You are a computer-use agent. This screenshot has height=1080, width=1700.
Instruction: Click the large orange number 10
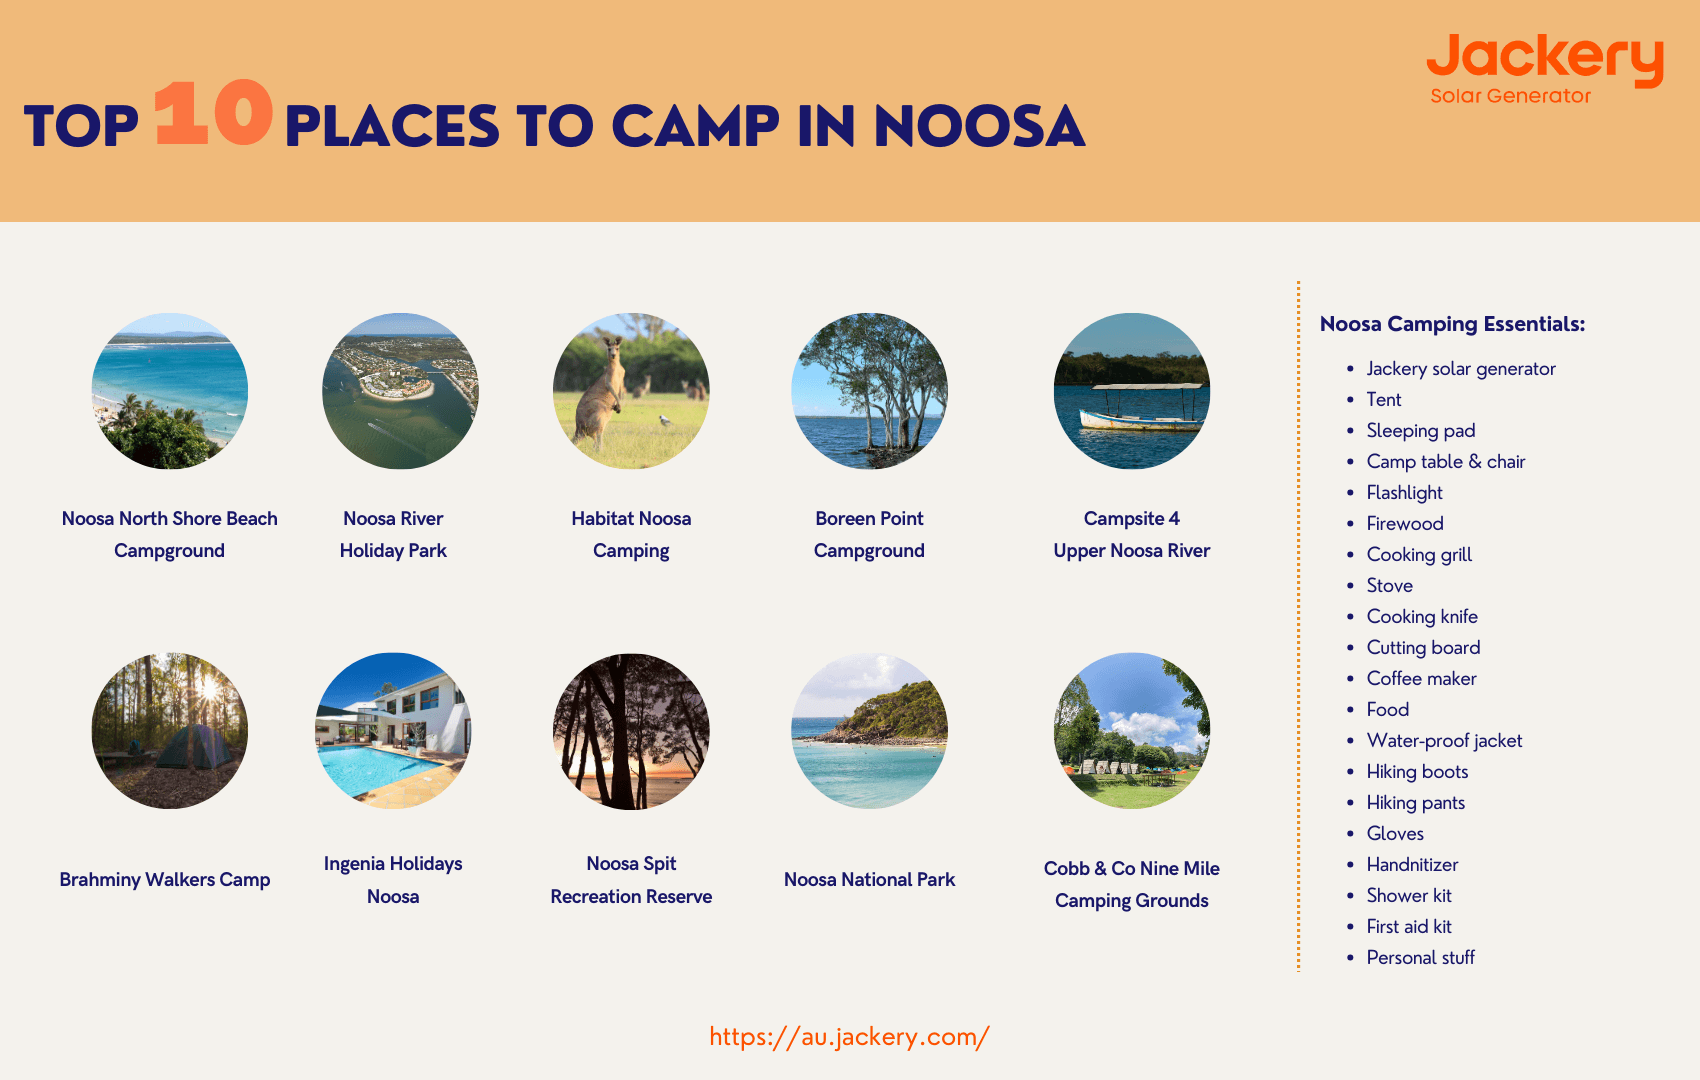pyautogui.click(x=214, y=113)
